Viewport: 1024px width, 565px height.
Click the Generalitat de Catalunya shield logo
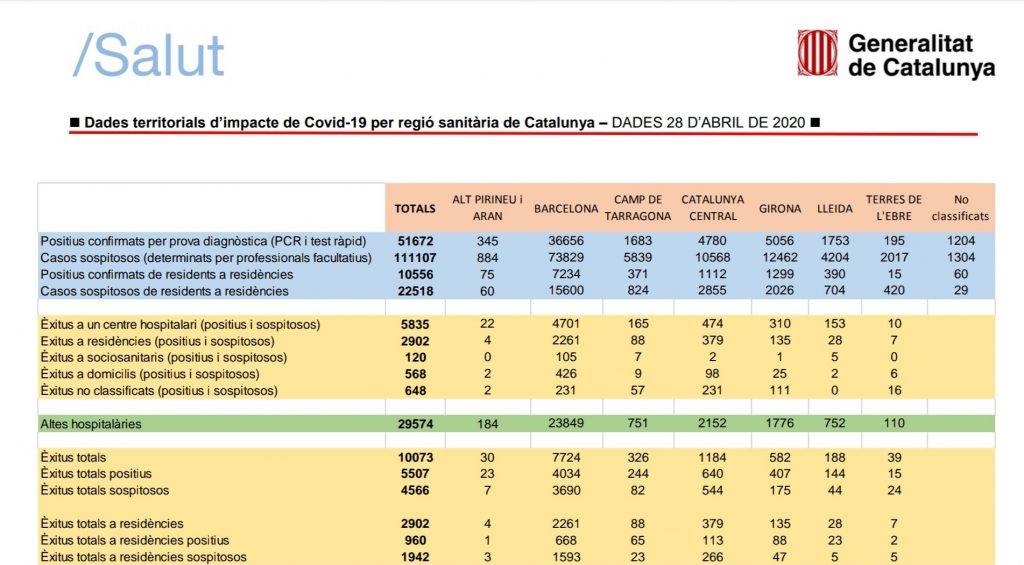tap(817, 54)
